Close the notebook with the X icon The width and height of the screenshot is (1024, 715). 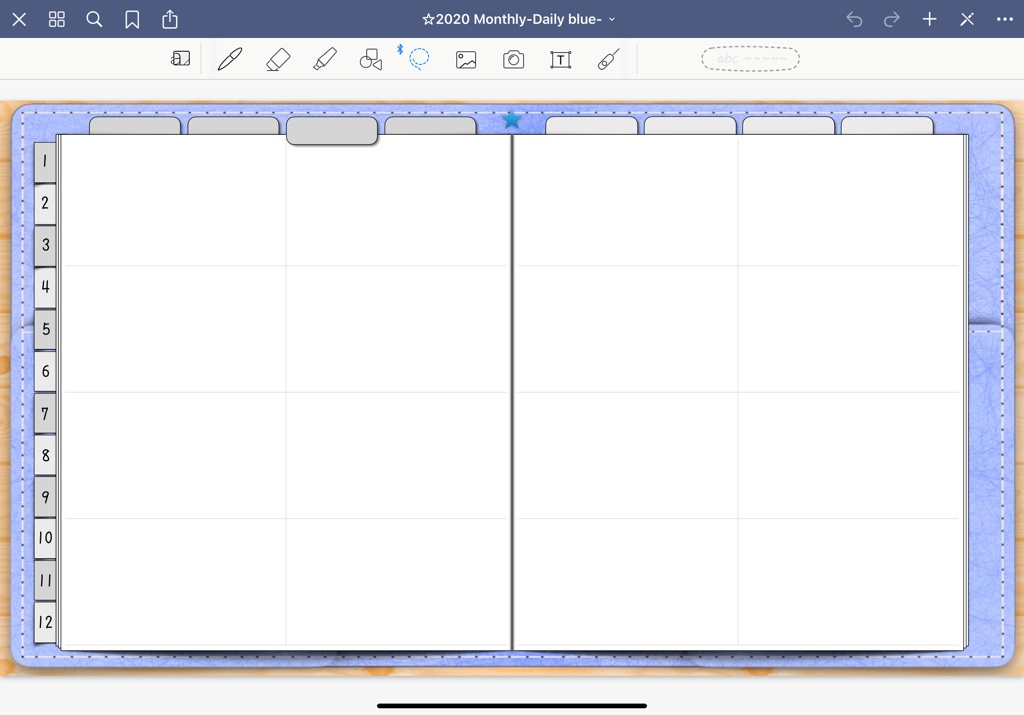tap(19, 20)
